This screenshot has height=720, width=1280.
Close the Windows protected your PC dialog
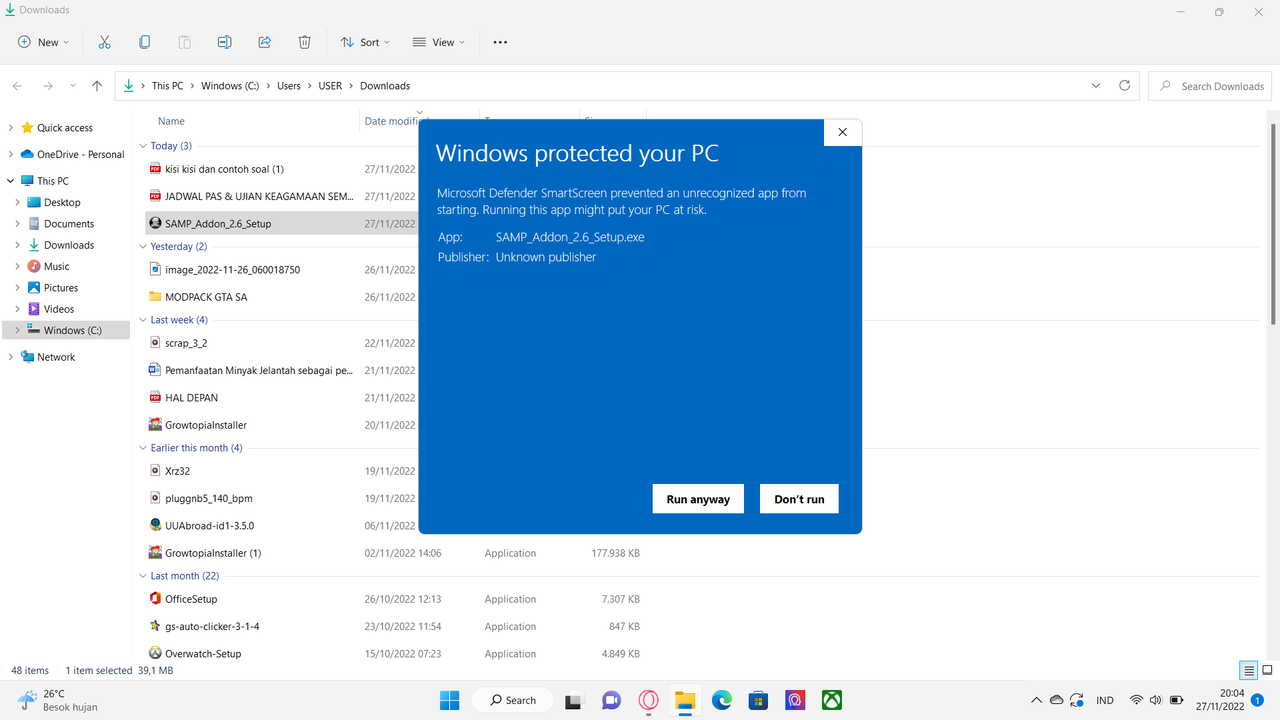click(842, 132)
